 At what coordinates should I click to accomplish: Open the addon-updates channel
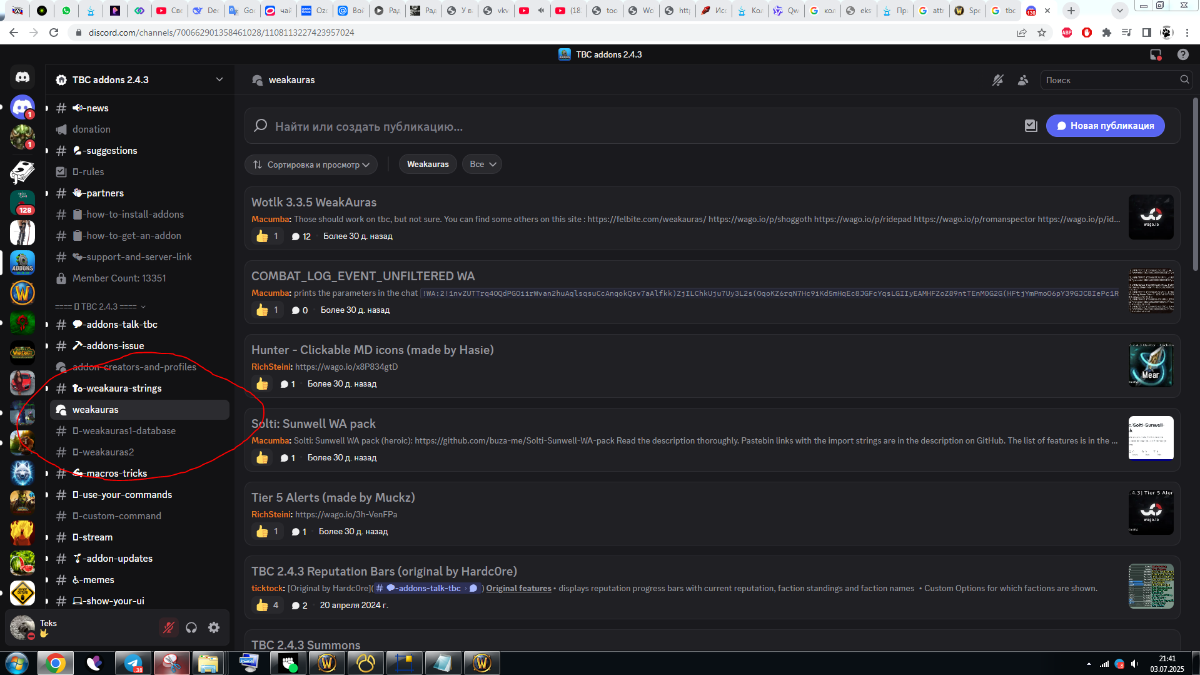140,559
